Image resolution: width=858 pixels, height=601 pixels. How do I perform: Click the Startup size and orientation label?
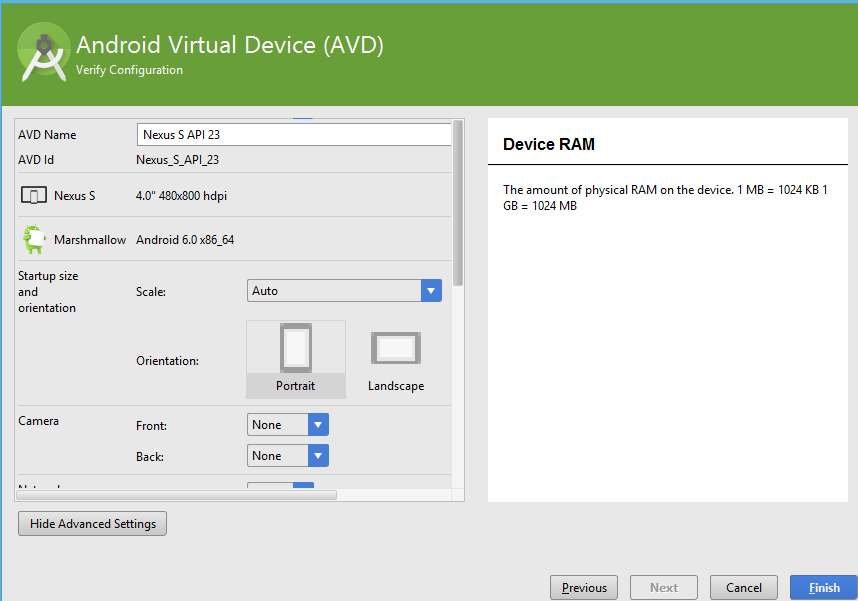coord(48,292)
